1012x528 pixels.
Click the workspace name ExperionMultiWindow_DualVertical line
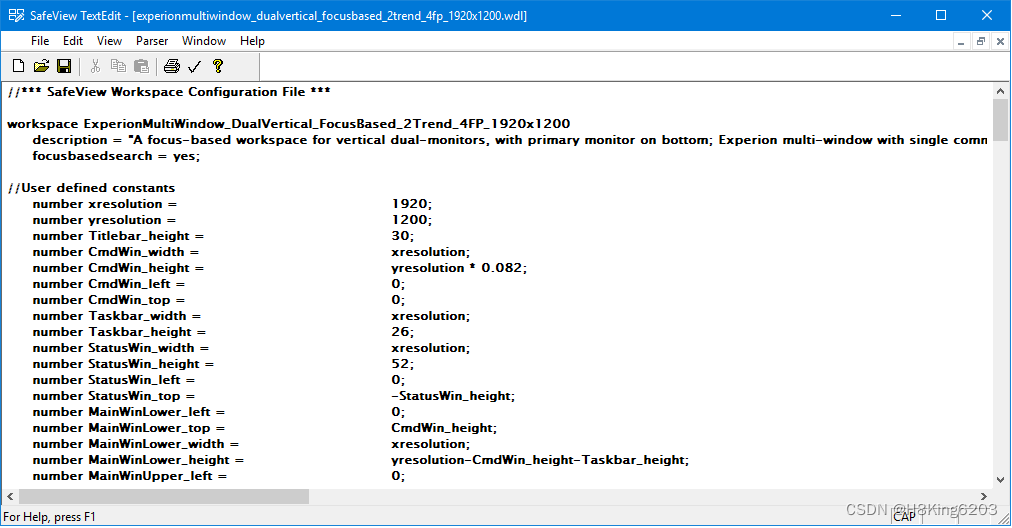(x=288, y=124)
